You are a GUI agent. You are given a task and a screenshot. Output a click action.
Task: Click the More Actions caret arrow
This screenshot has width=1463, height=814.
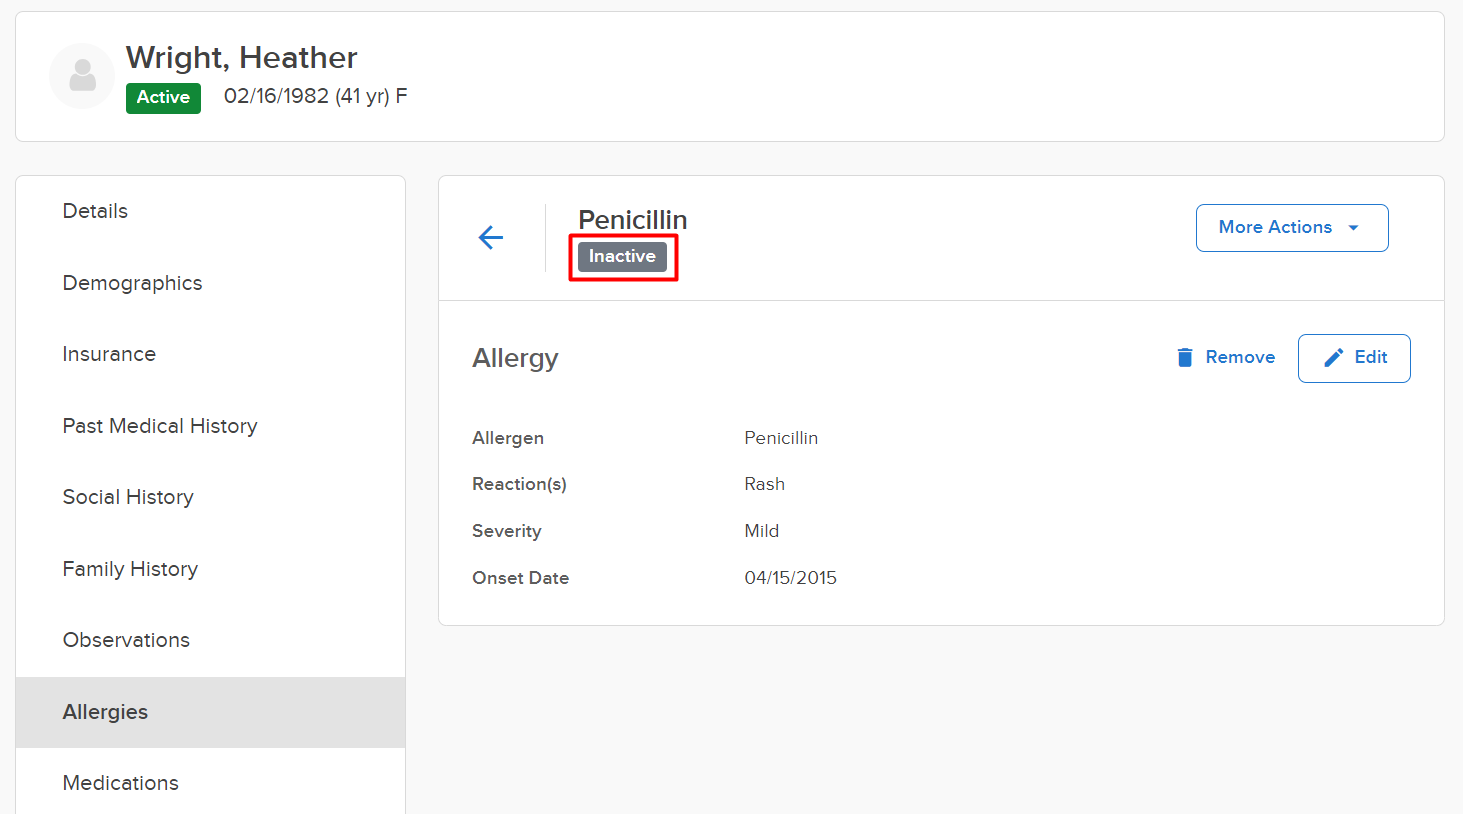pos(1354,228)
